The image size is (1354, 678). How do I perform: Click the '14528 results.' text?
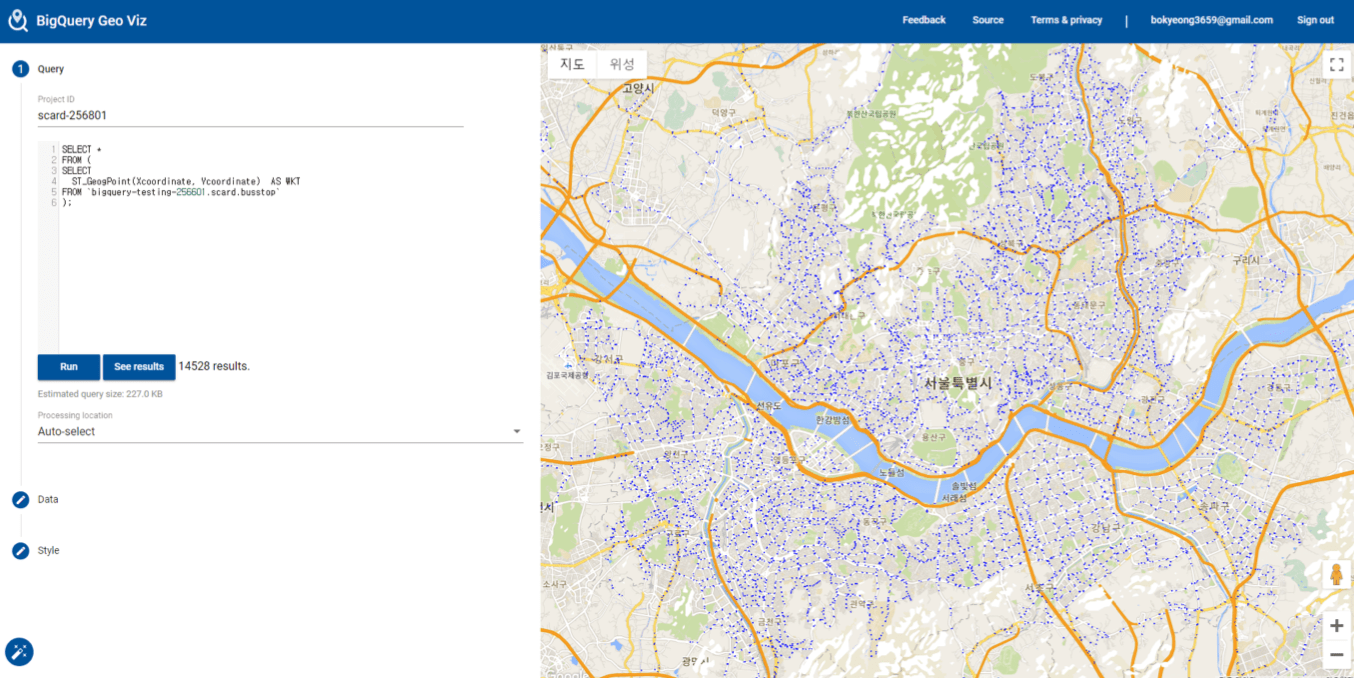(214, 366)
